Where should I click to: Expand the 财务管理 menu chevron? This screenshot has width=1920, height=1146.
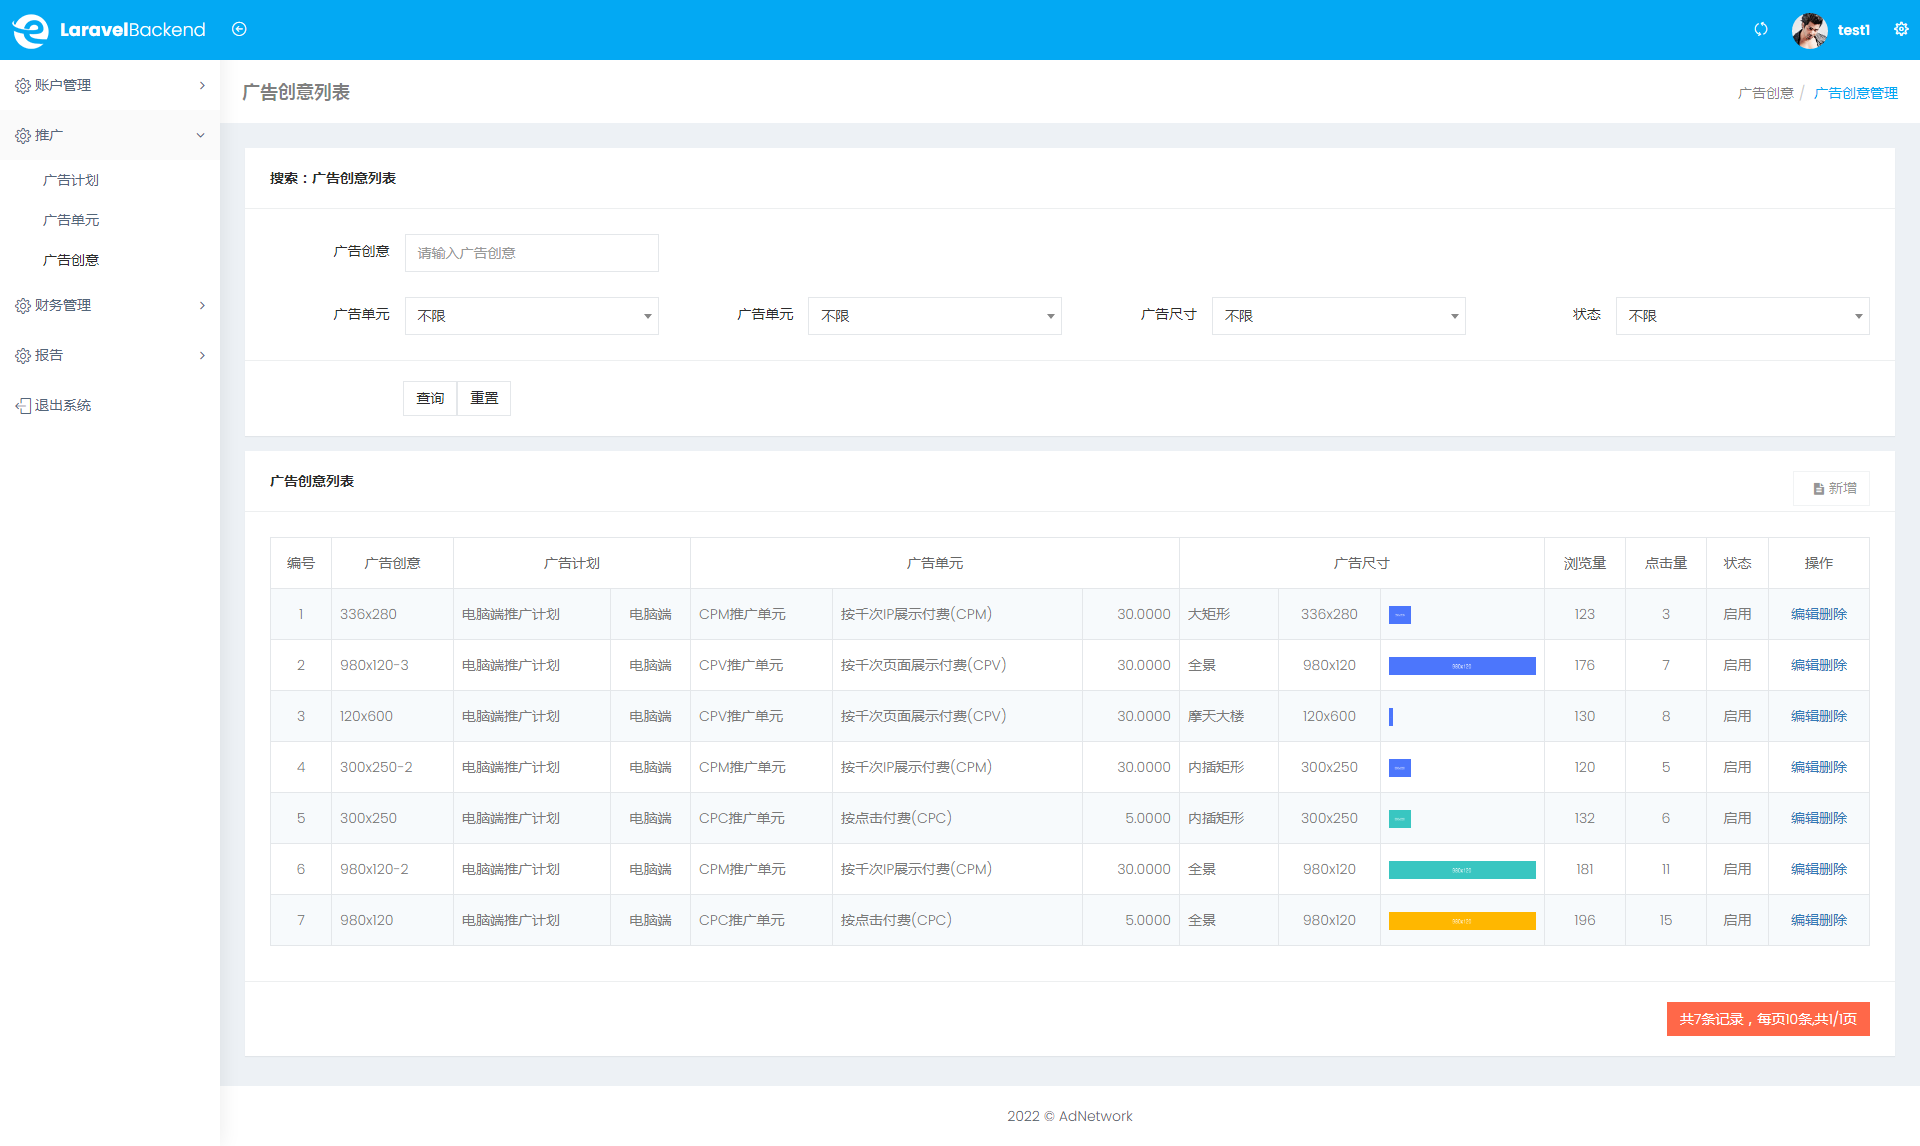pos(202,305)
